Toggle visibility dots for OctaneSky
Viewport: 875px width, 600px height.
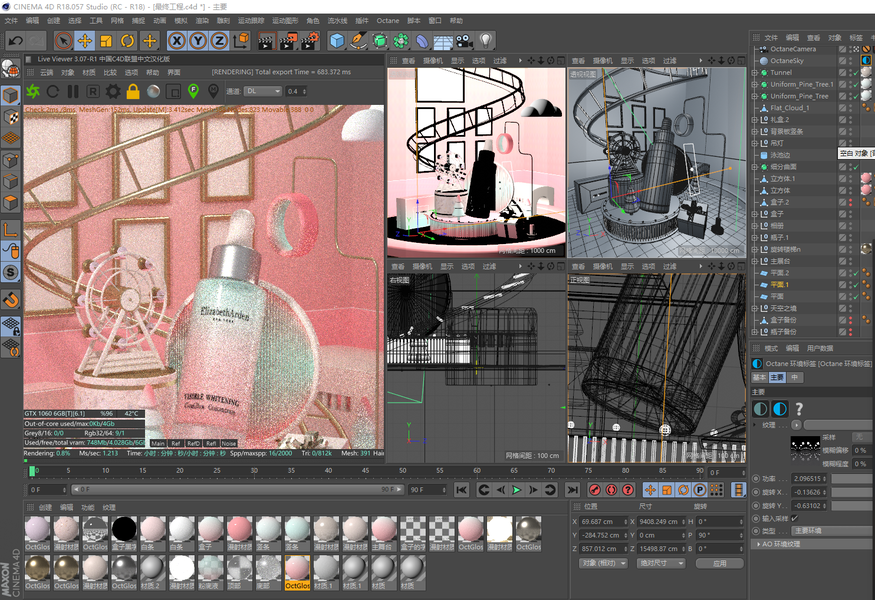point(851,60)
